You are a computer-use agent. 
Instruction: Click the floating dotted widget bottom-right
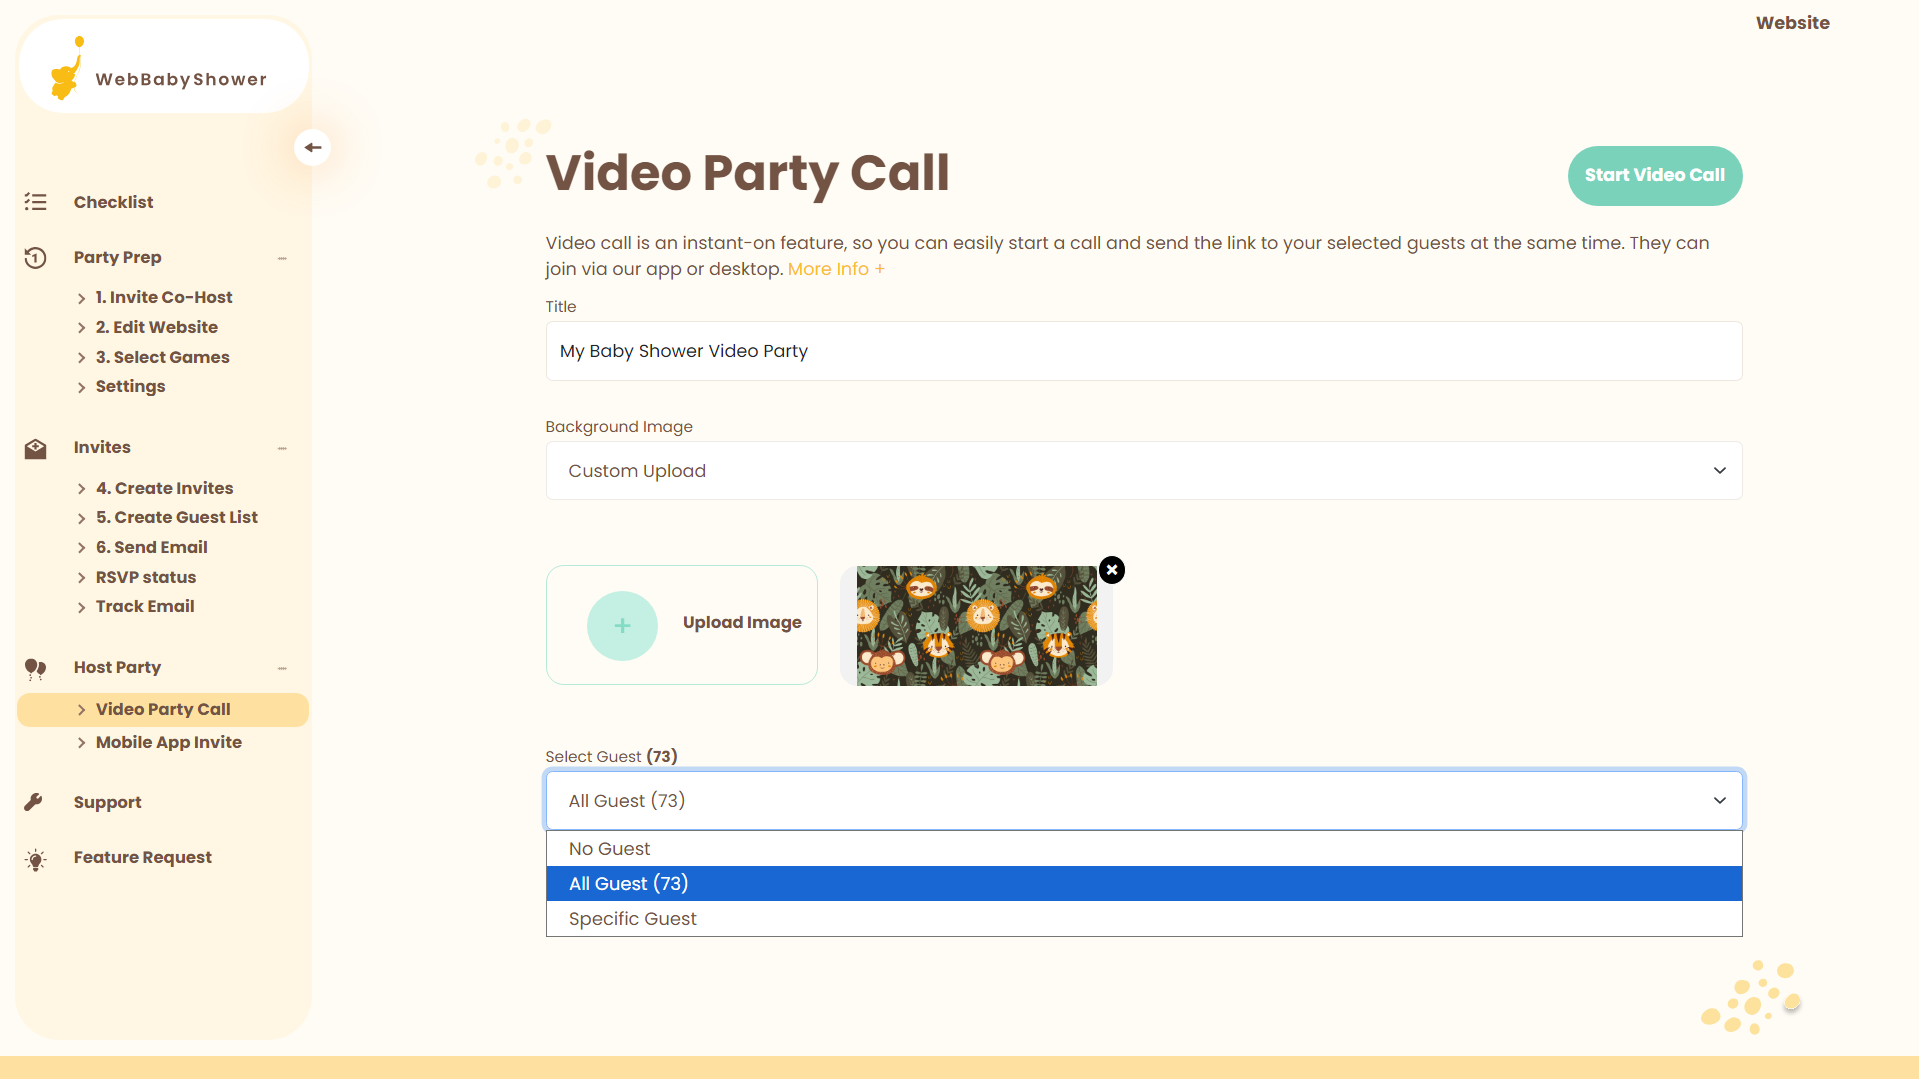coord(1752,998)
